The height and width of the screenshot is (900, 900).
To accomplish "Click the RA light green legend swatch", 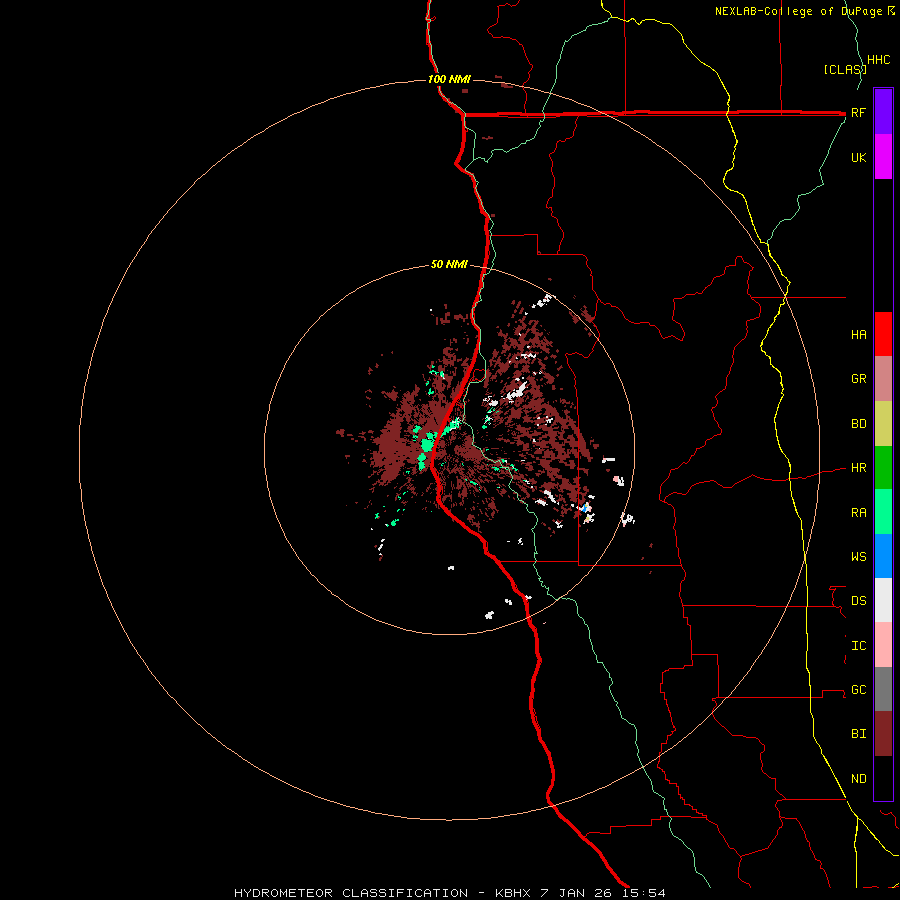I will point(883,512).
